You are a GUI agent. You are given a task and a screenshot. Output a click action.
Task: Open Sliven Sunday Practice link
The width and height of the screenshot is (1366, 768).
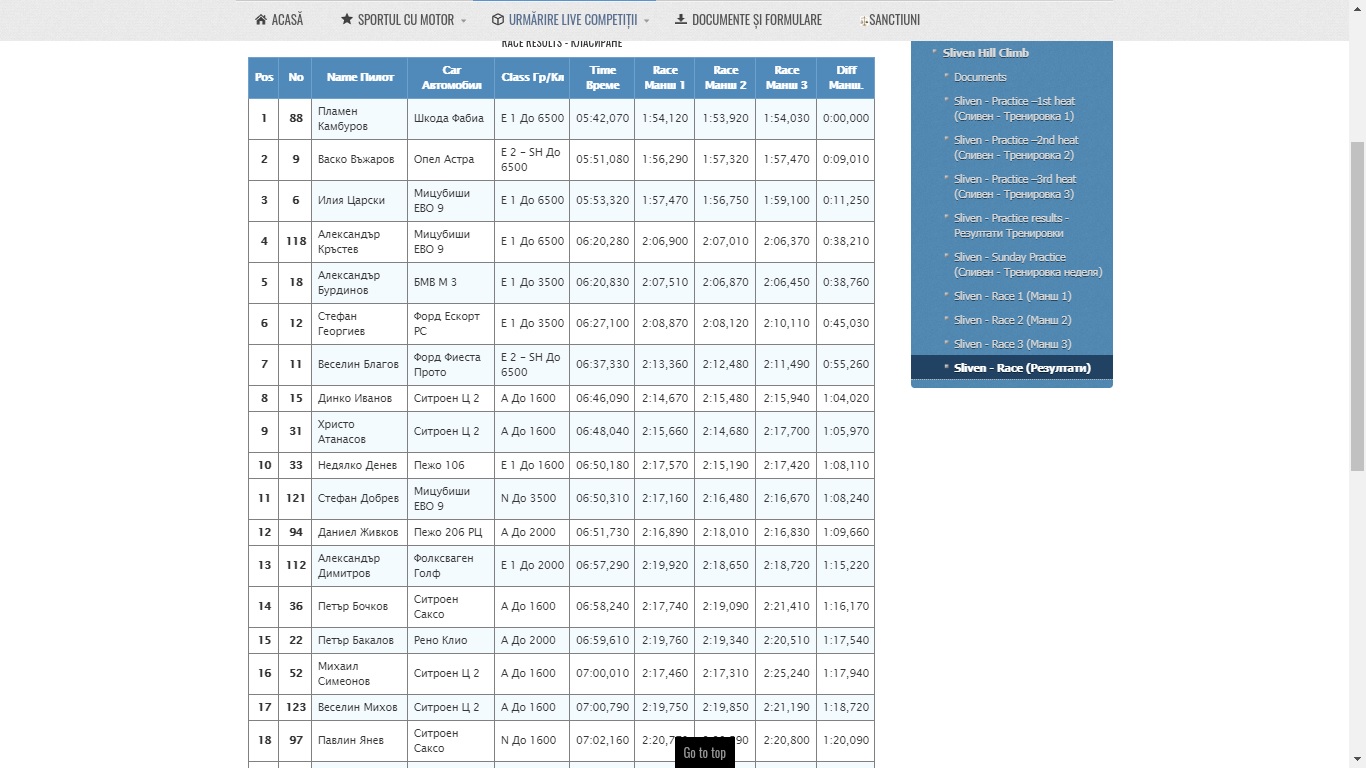tap(1027, 264)
